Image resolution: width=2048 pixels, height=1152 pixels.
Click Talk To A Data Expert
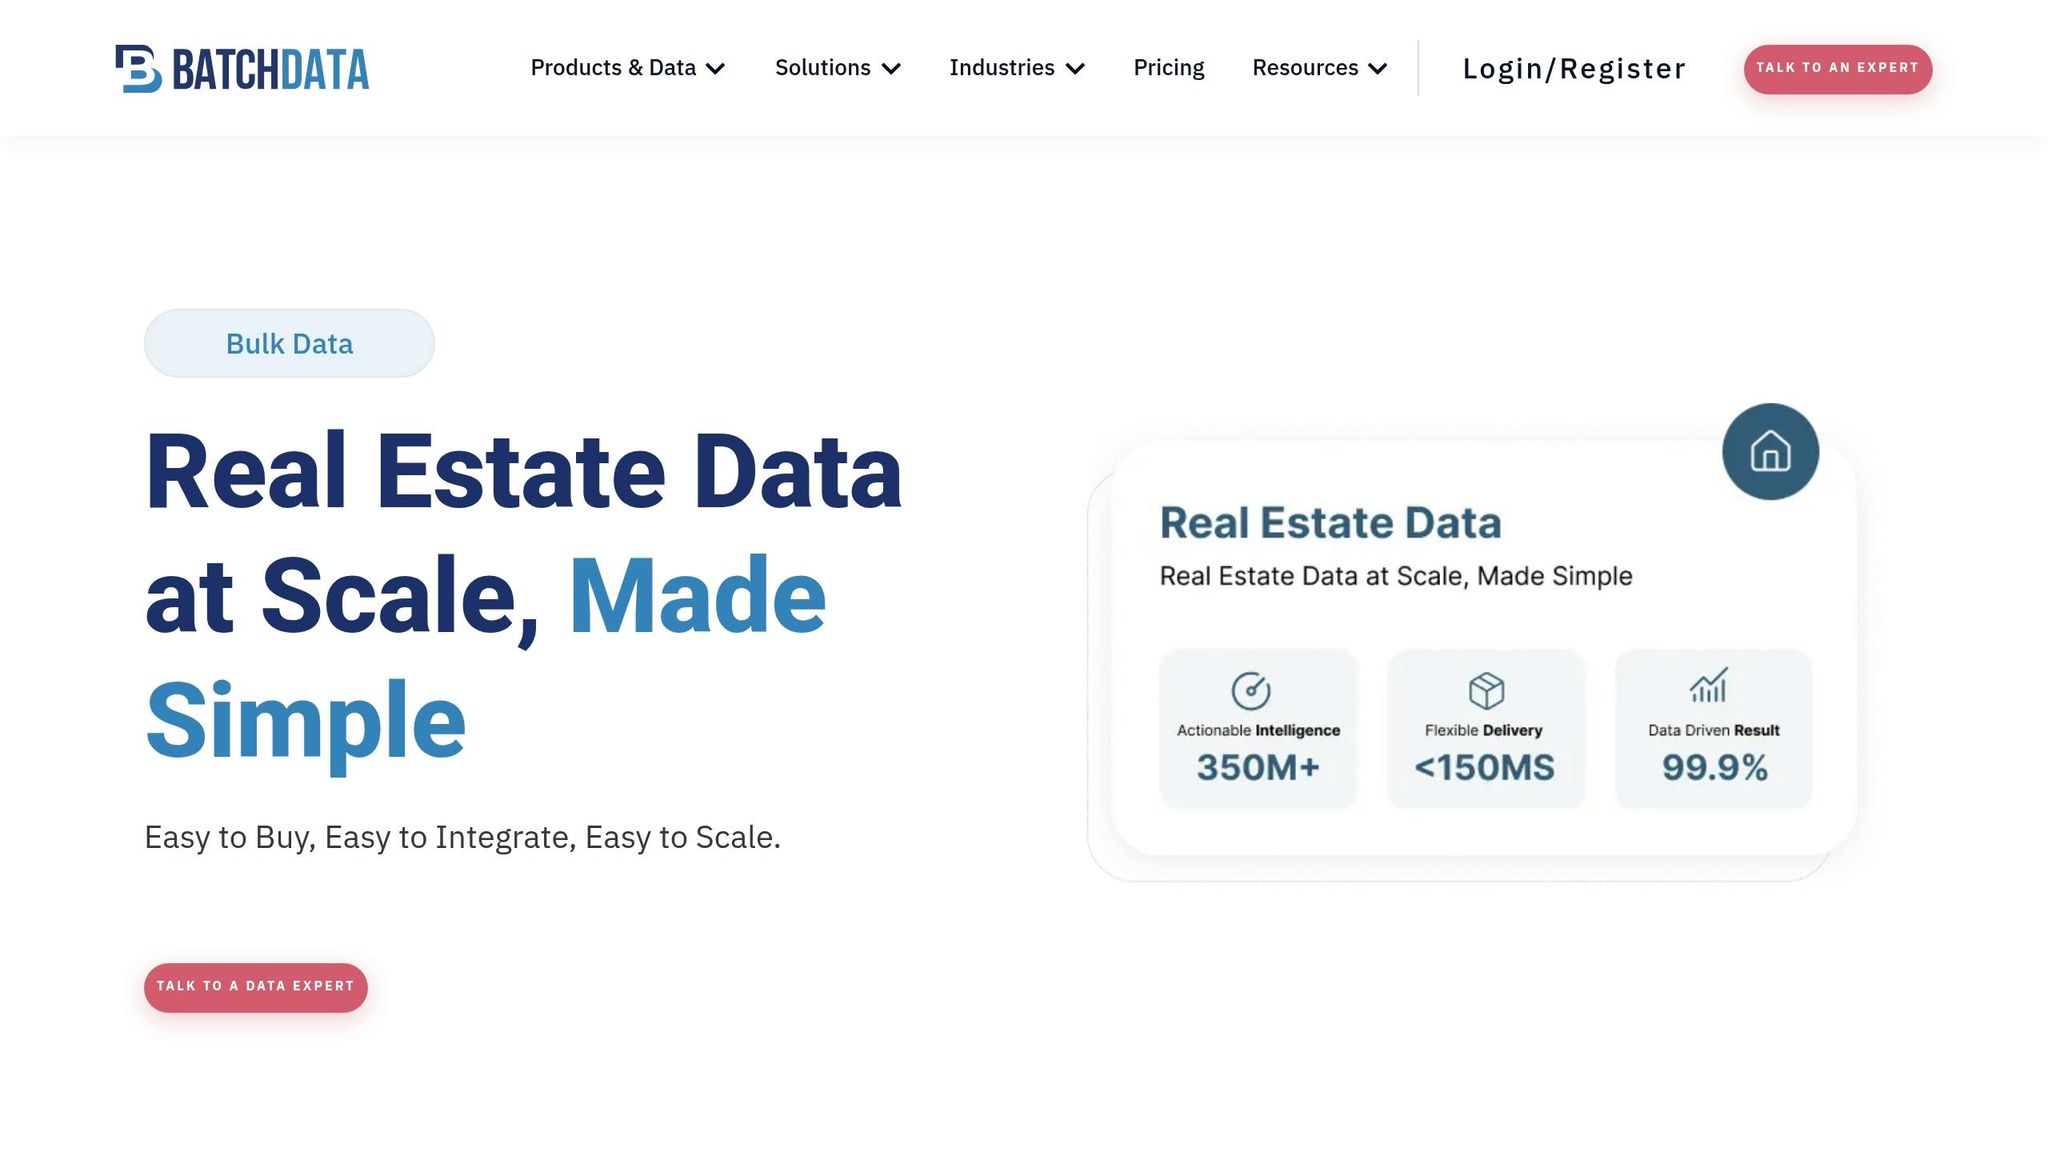click(x=256, y=986)
